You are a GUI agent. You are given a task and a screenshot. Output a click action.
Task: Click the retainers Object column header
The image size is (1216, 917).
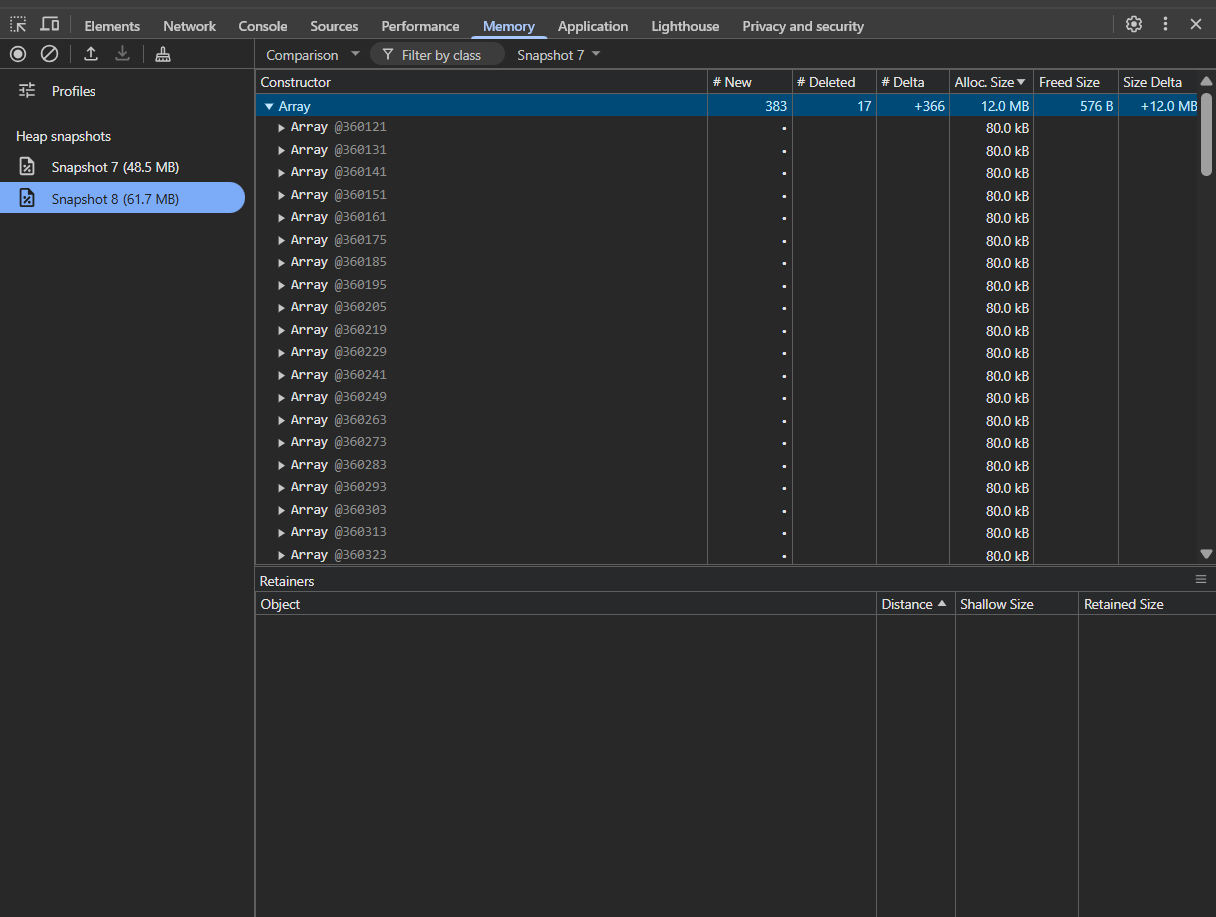(x=566, y=604)
